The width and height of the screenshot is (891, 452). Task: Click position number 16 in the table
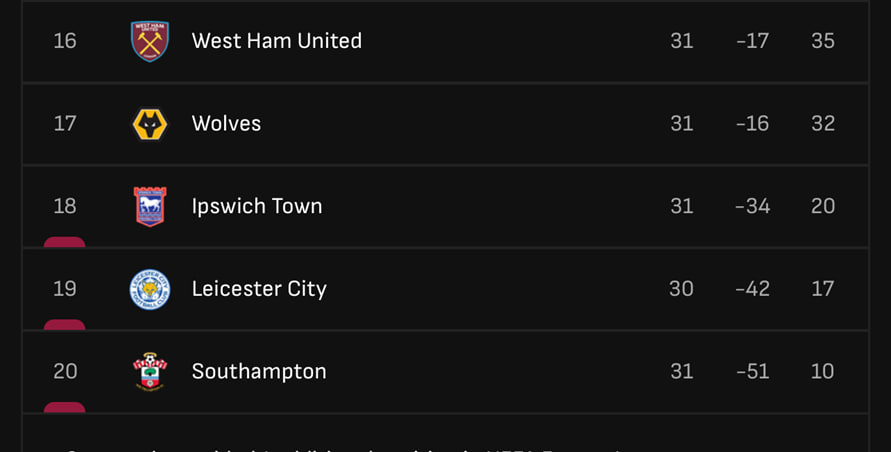pyautogui.click(x=65, y=41)
